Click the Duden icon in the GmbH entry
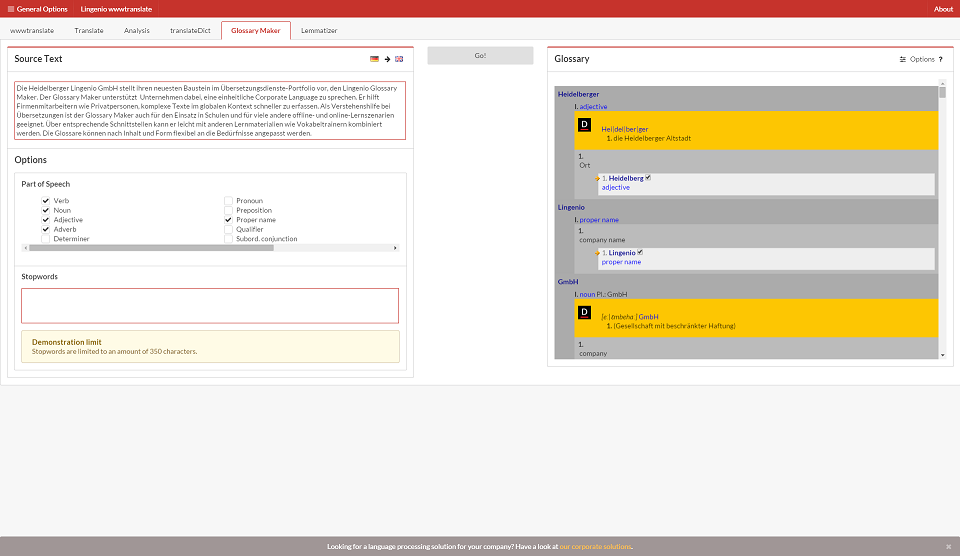This screenshot has width=960, height=556. click(584, 312)
